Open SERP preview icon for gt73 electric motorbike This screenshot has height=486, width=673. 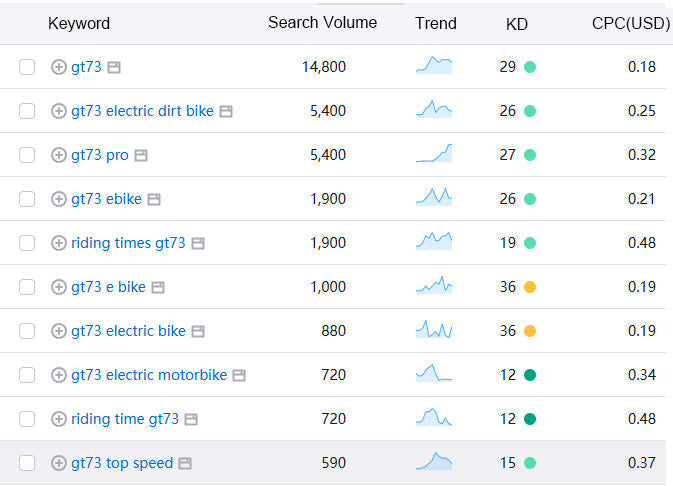pyautogui.click(x=239, y=376)
